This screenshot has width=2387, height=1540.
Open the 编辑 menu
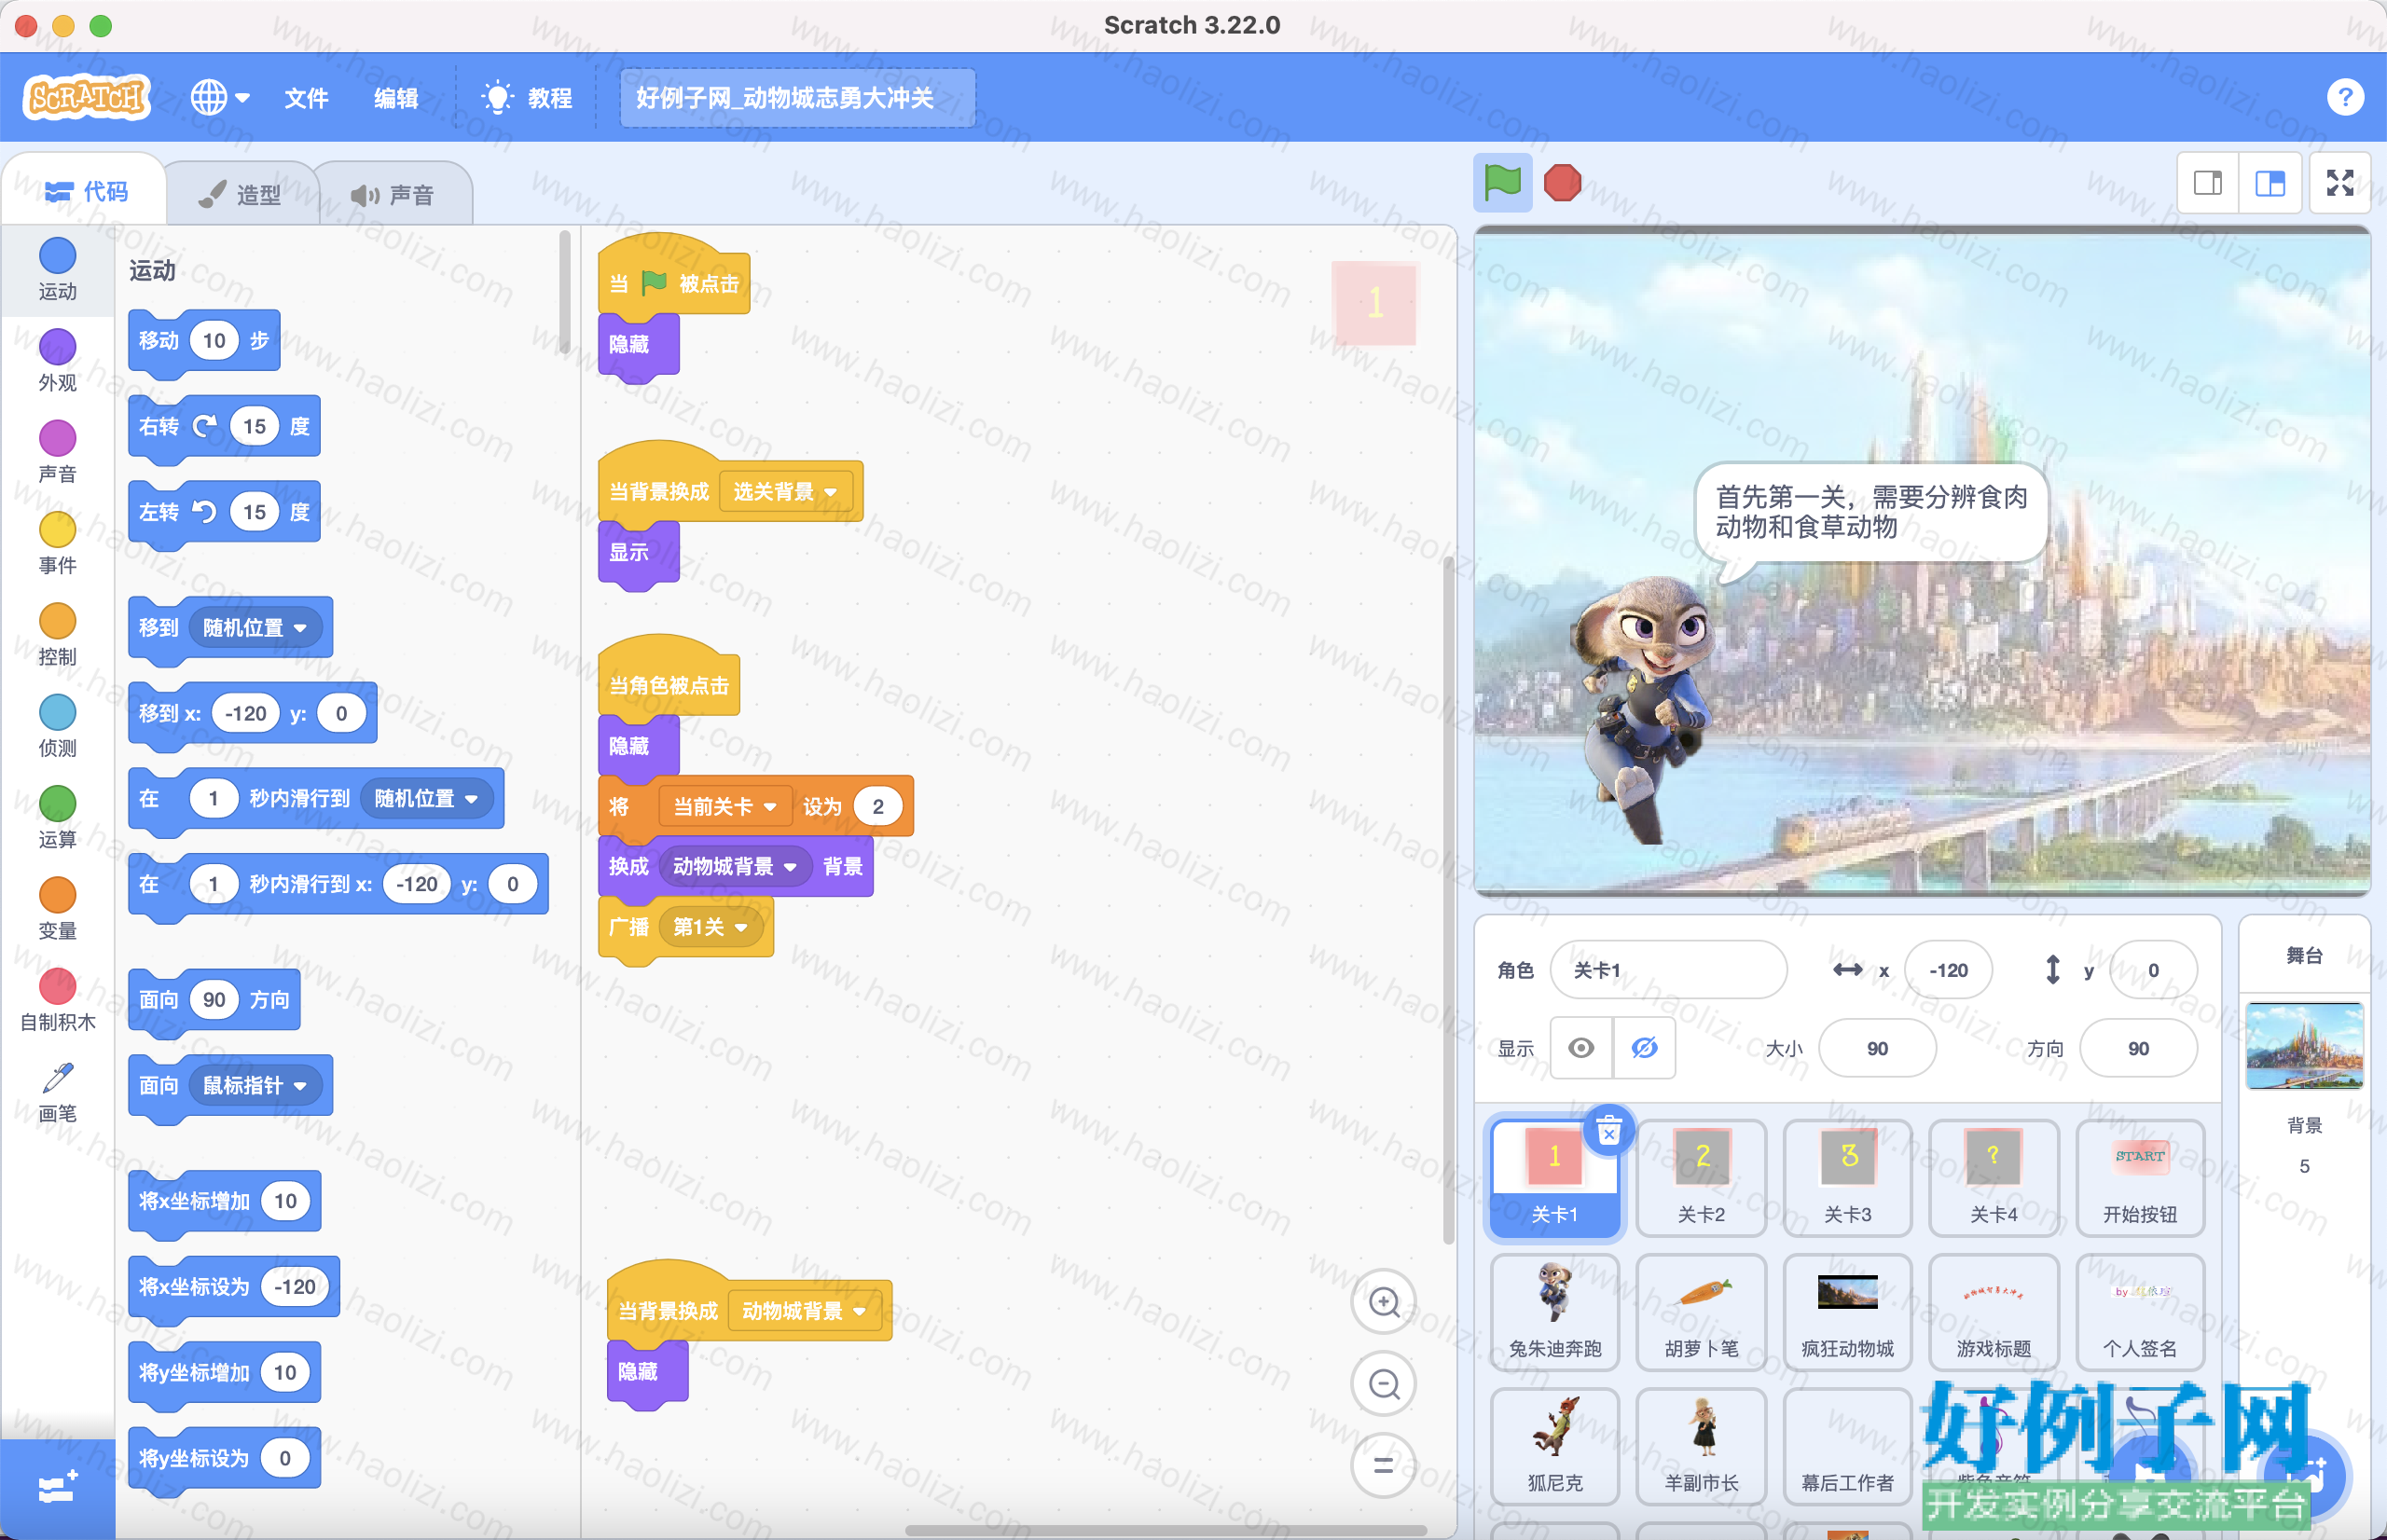coord(396,98)
